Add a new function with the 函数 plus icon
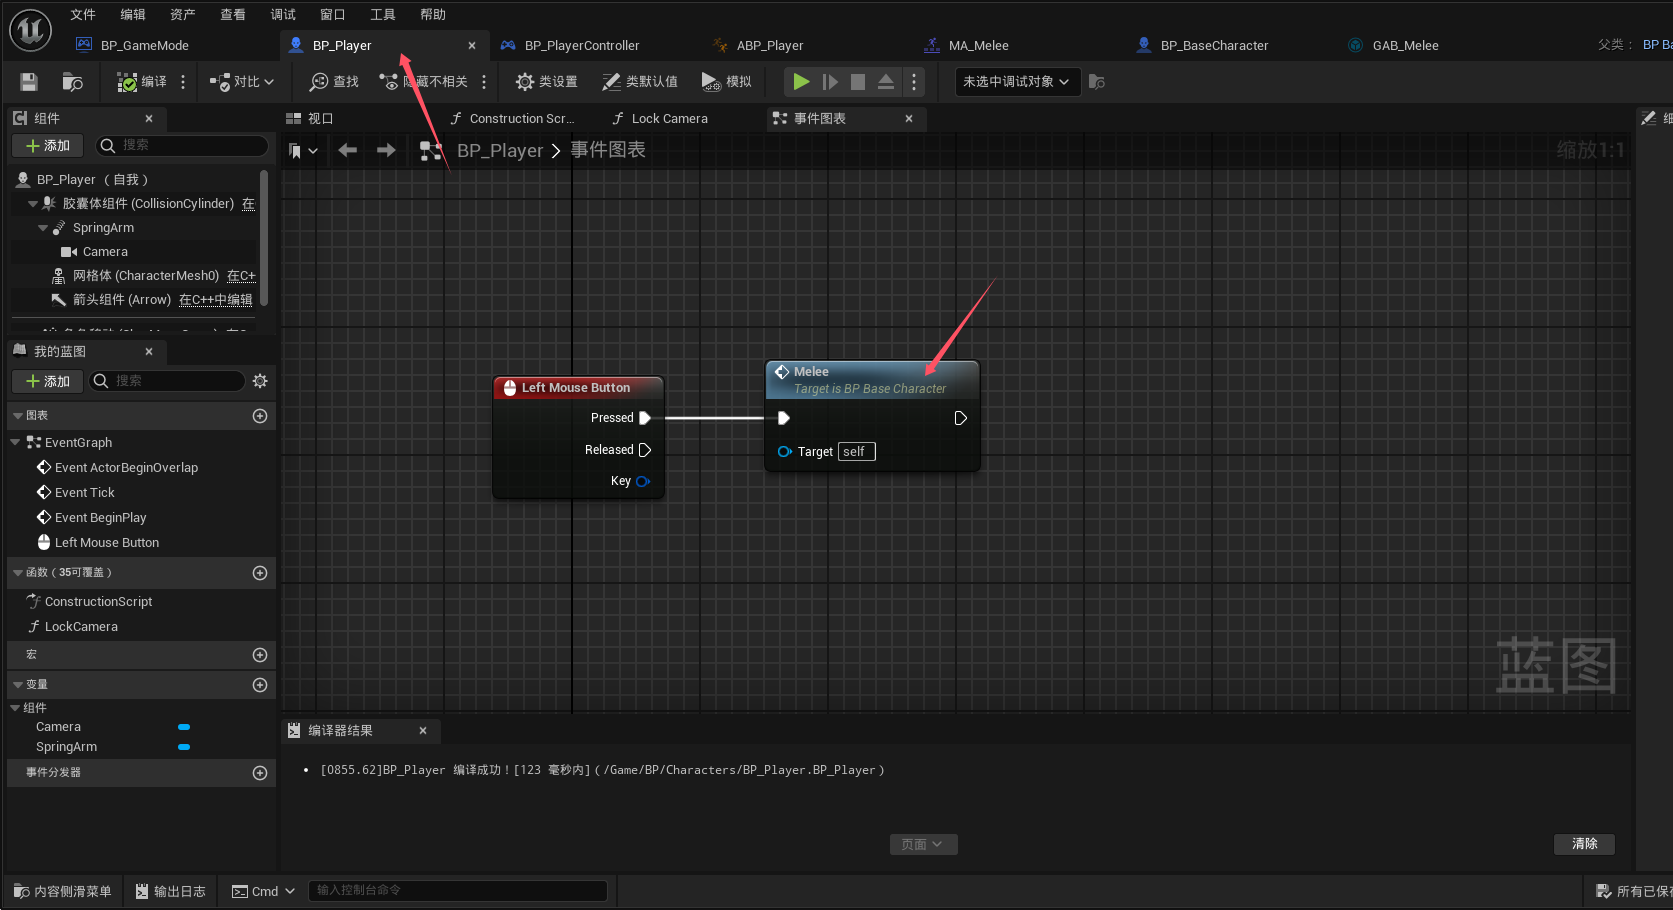 (260, 573)
